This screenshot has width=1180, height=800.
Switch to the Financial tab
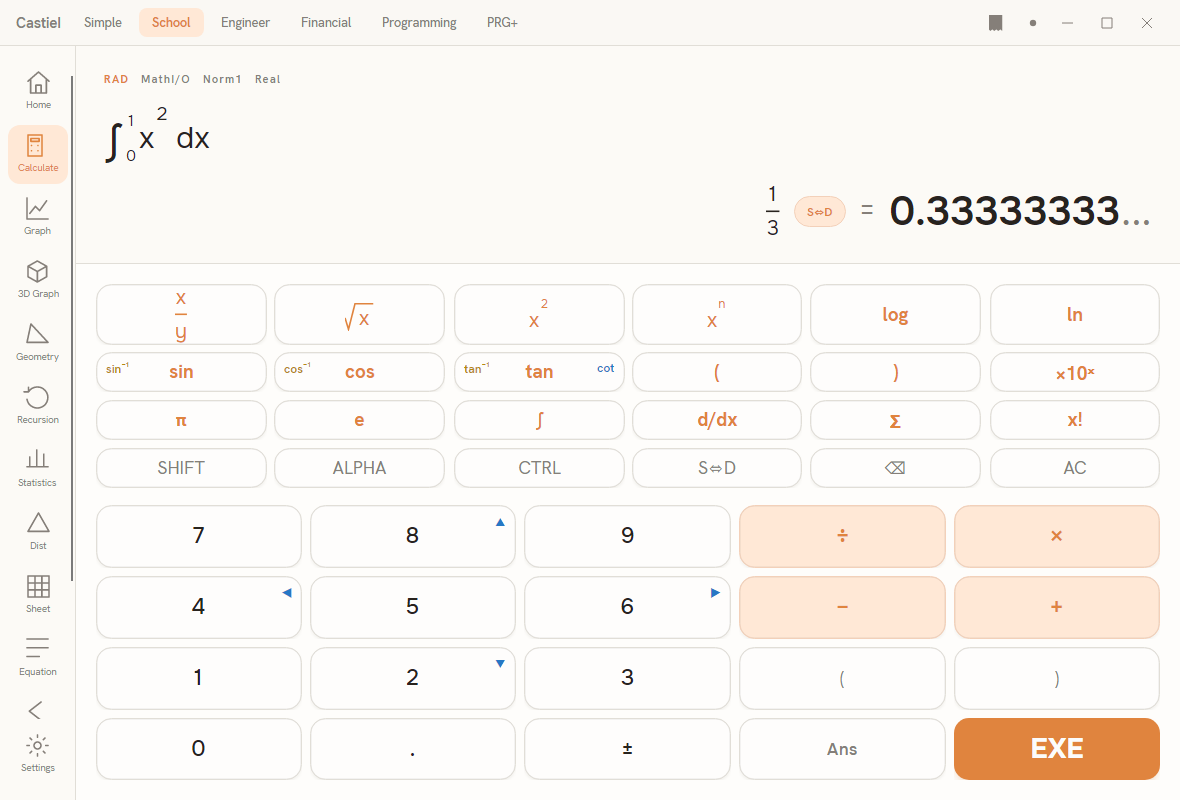pos(326,23)
